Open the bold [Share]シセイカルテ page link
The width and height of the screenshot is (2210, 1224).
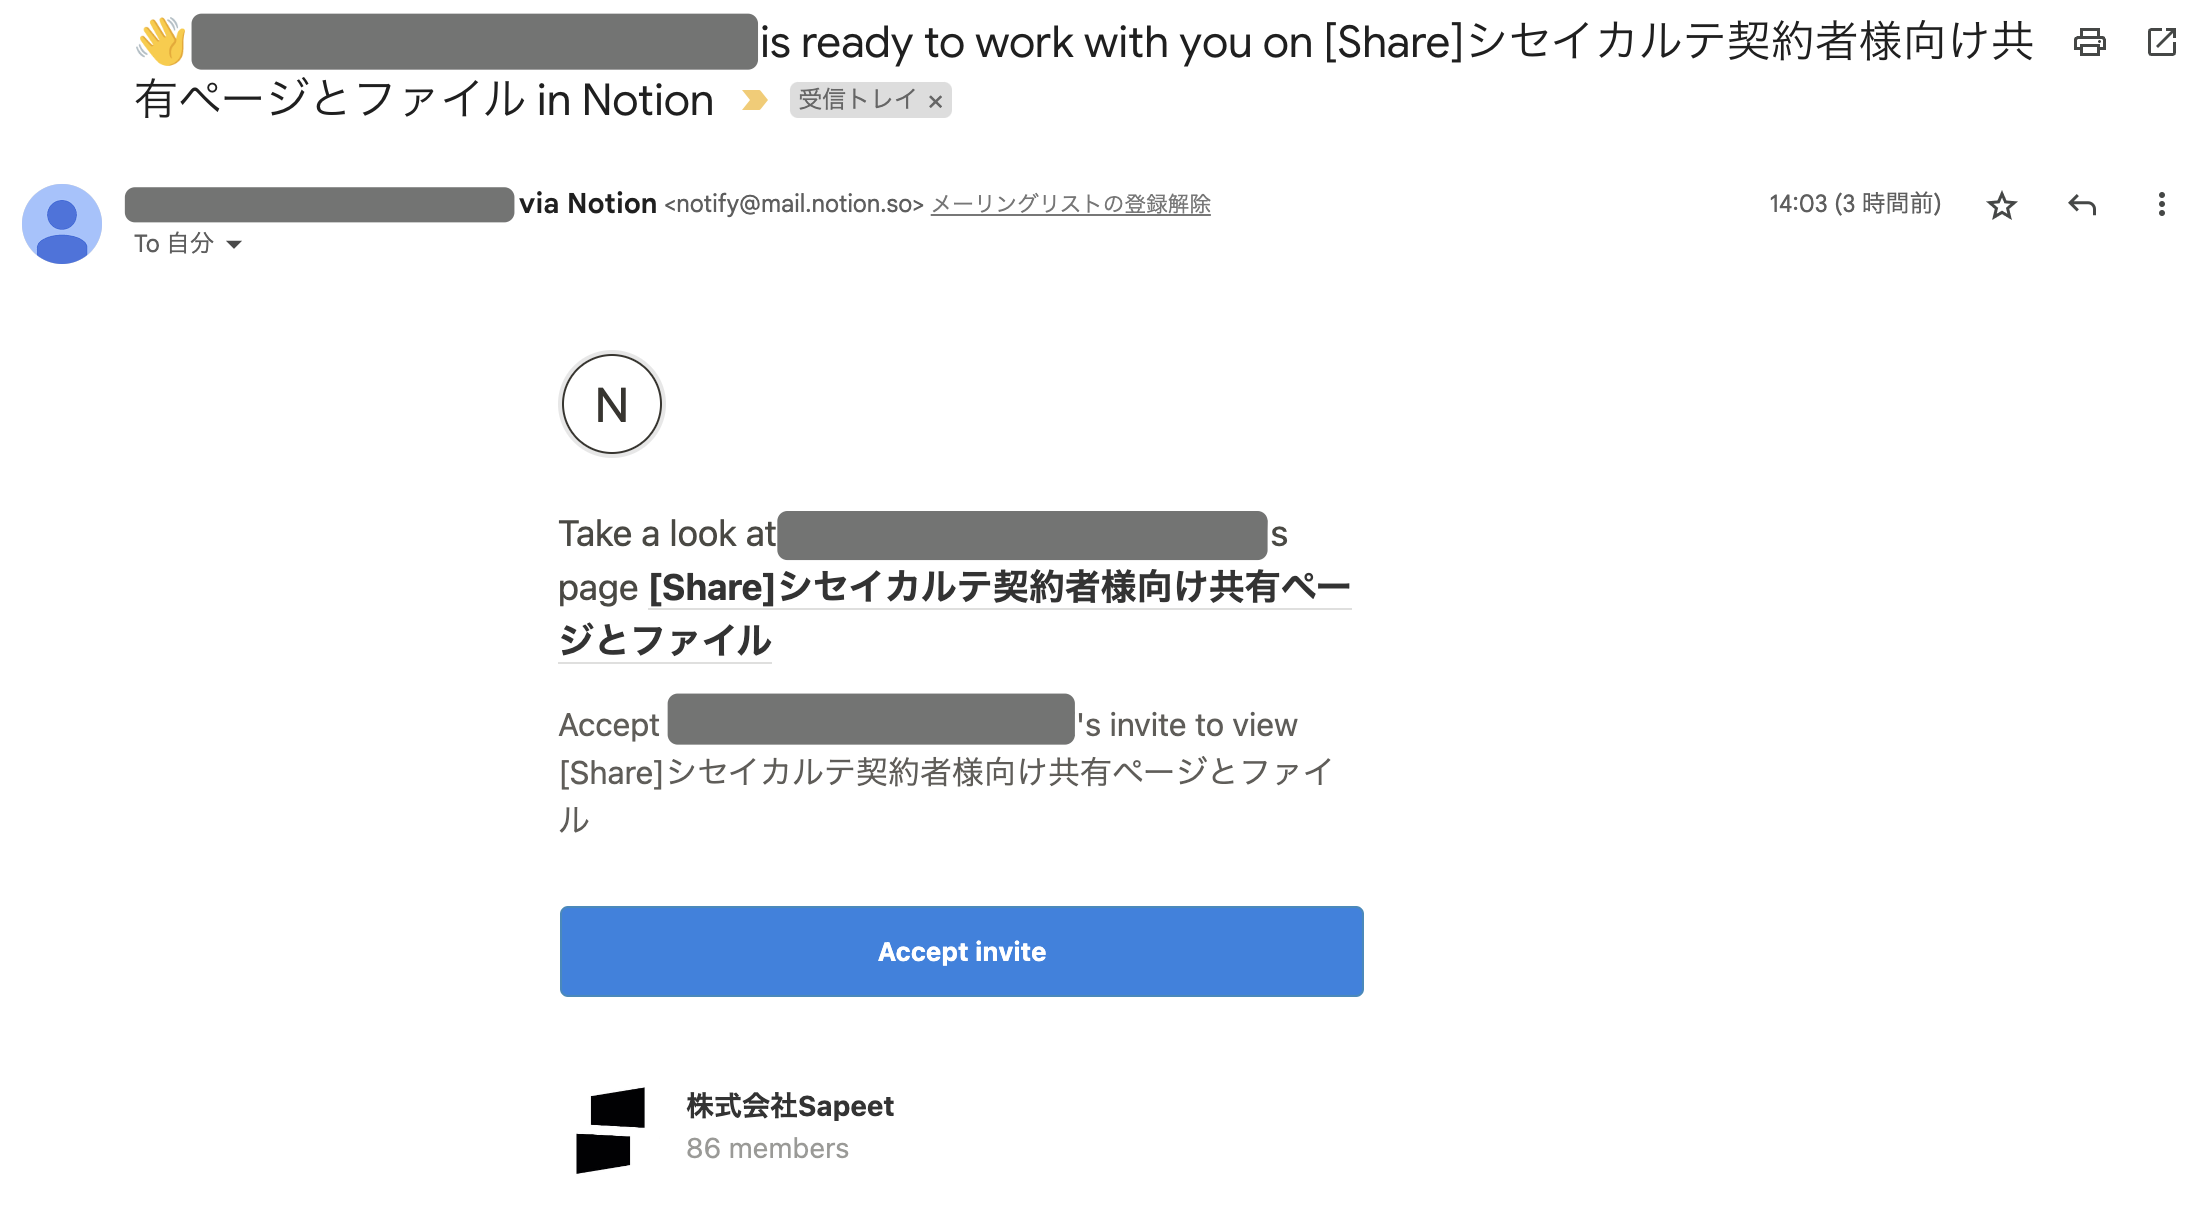[955, 613]
